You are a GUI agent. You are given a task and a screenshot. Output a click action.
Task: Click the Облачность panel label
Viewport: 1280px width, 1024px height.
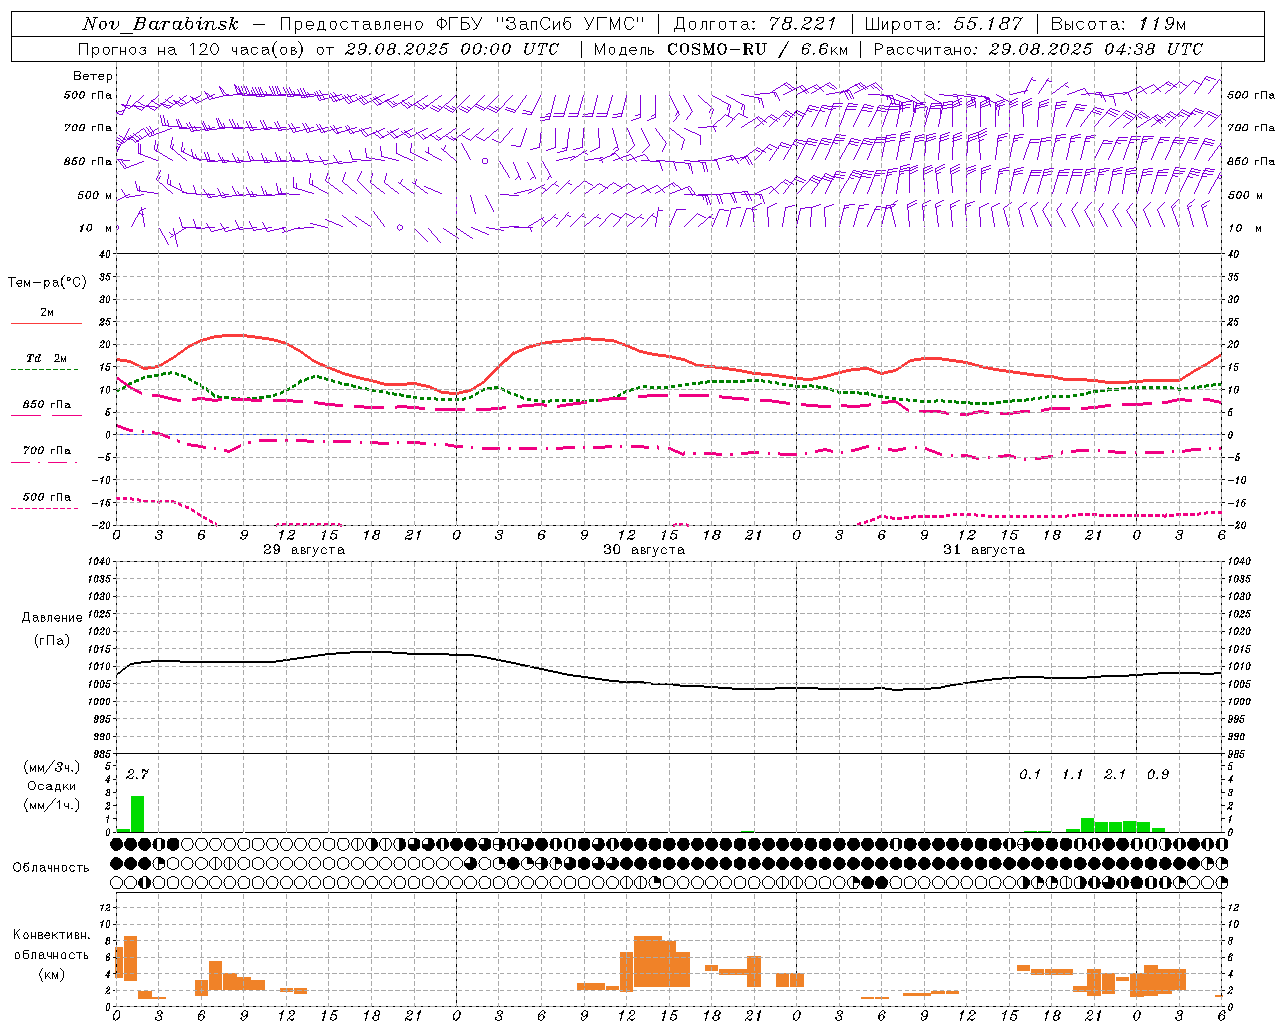[x=51, y=868]
